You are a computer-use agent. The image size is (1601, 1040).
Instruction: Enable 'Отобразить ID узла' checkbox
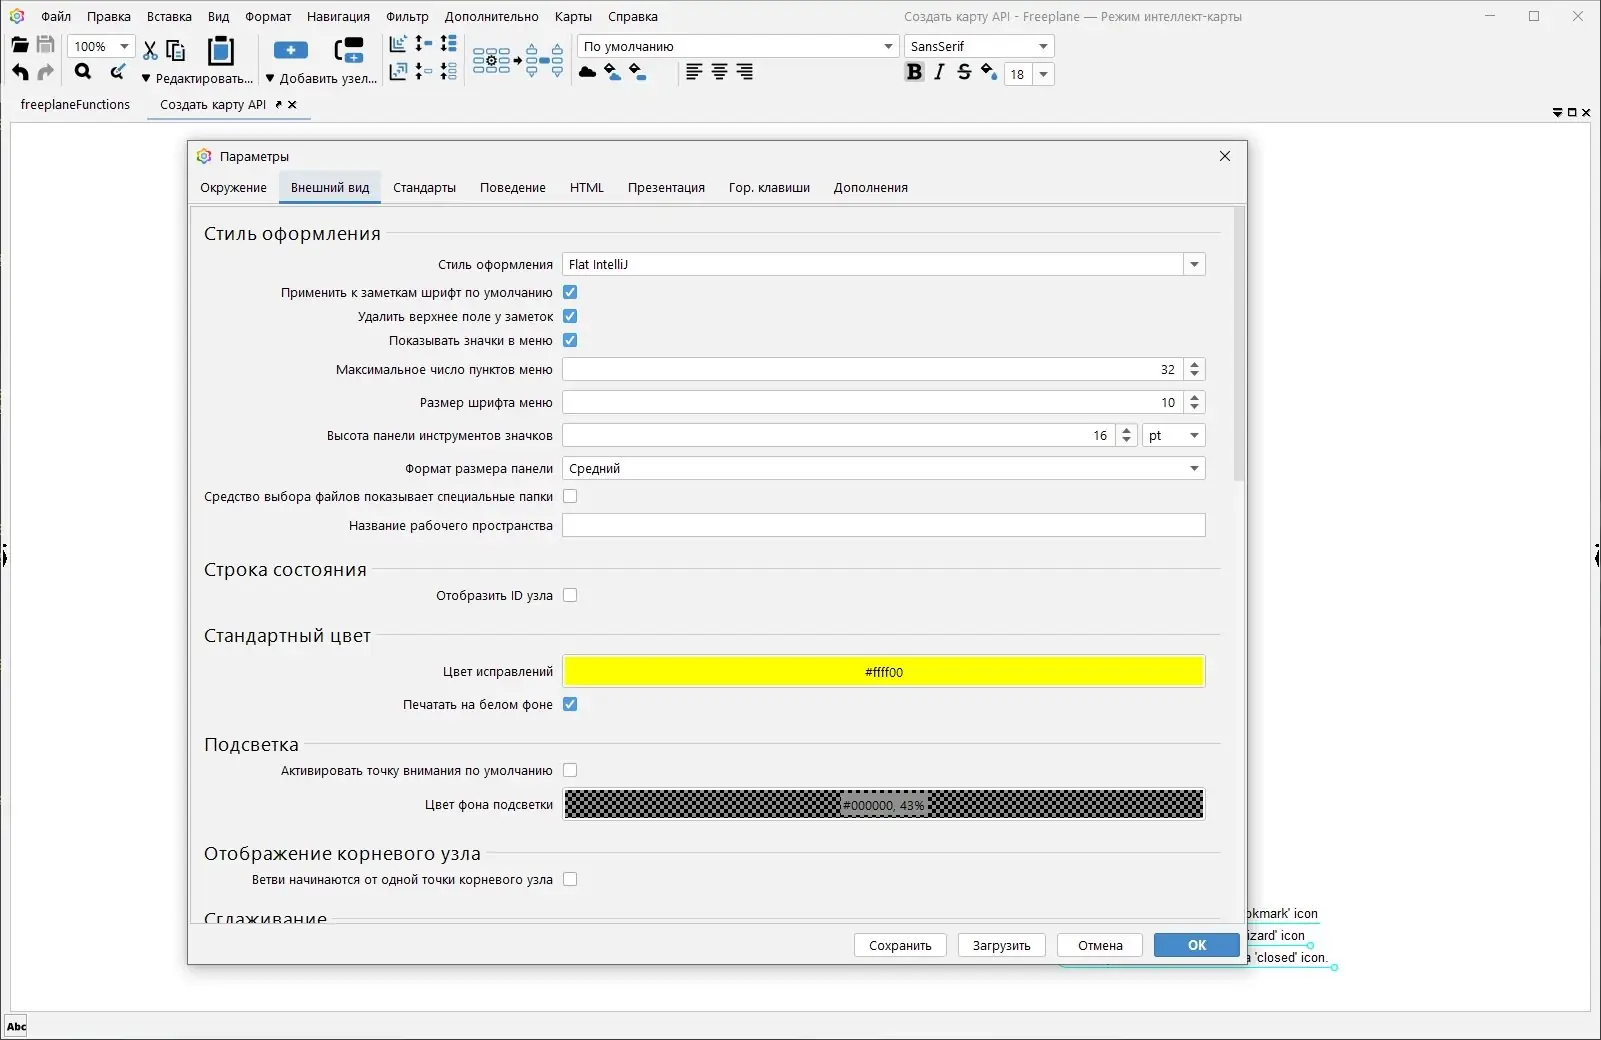click(x=570, y=595)
